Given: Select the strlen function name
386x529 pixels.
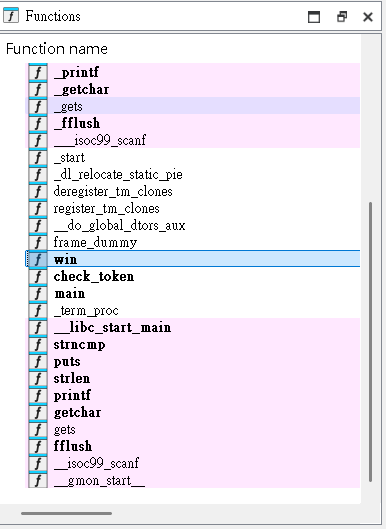Looking at the screenshot, I should tap(72, 378).
